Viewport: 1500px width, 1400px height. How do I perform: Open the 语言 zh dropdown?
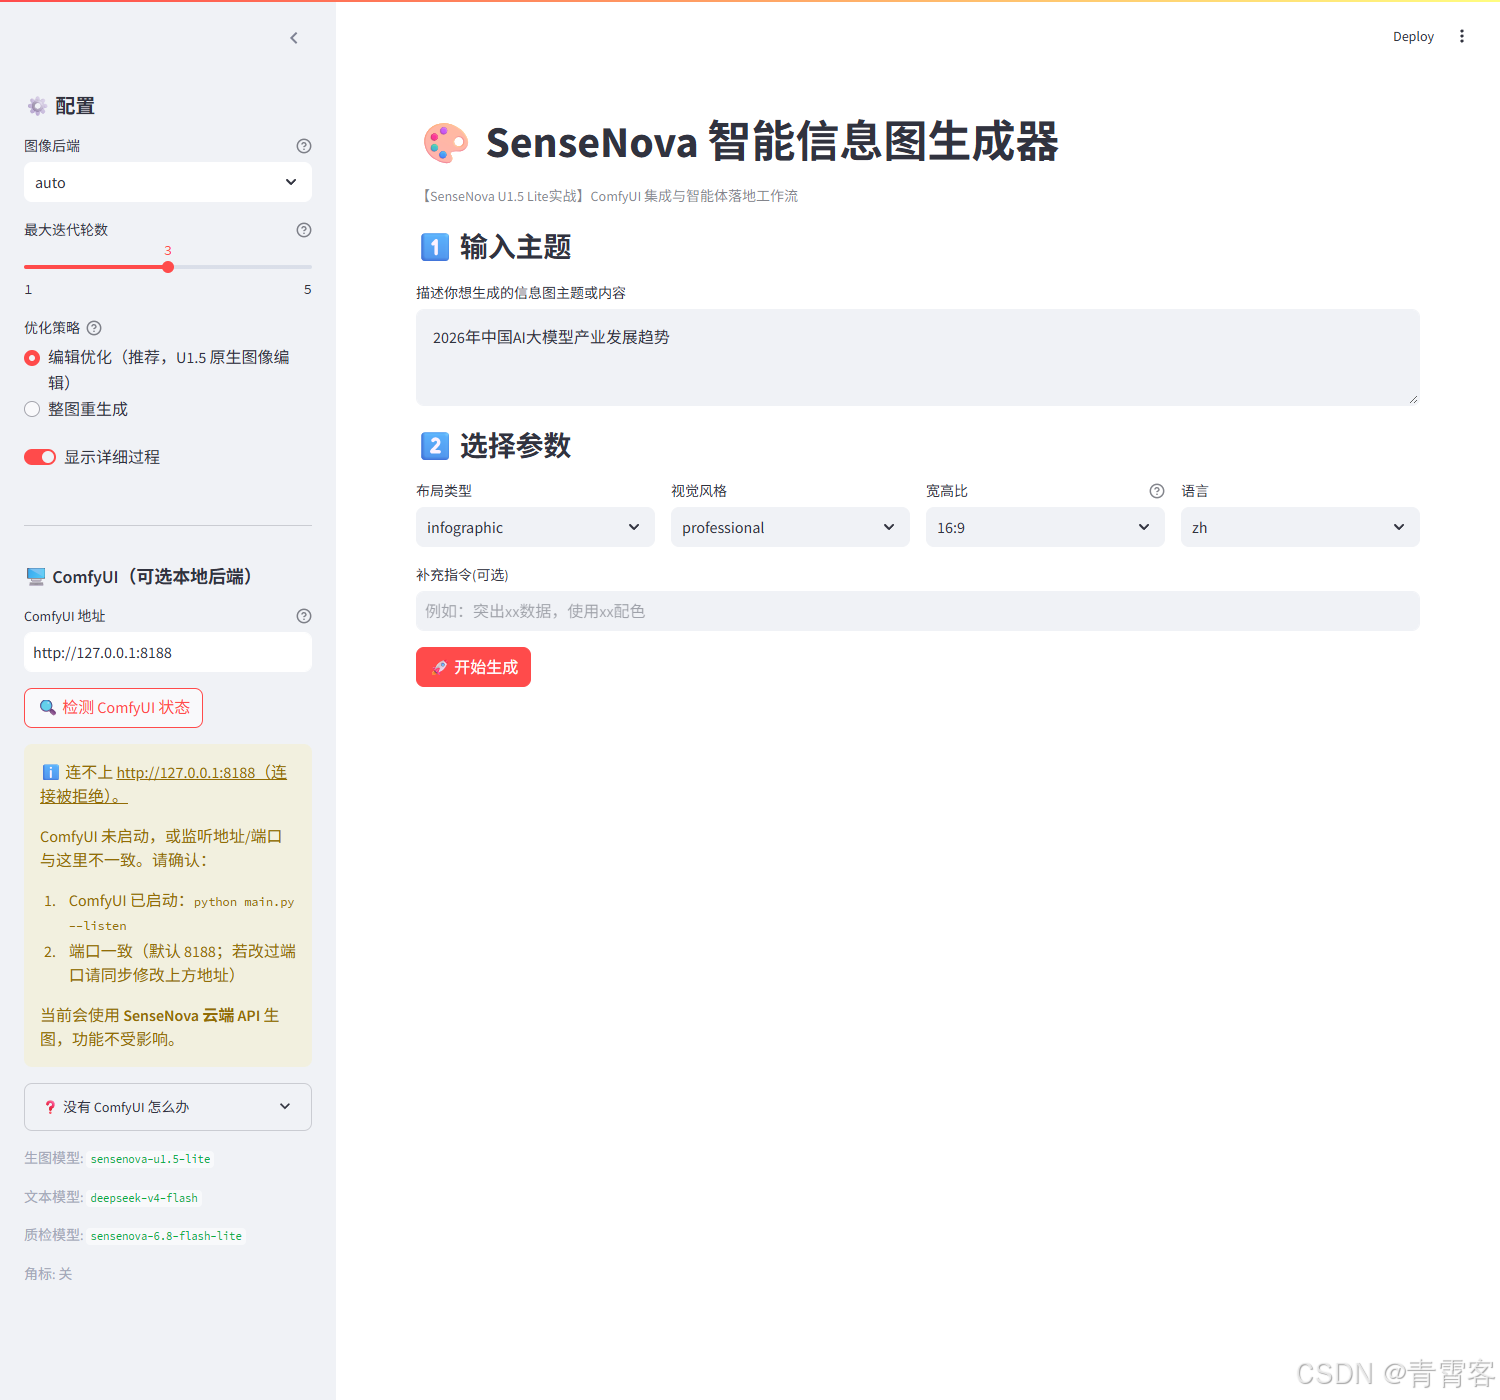coord(1300,527)
